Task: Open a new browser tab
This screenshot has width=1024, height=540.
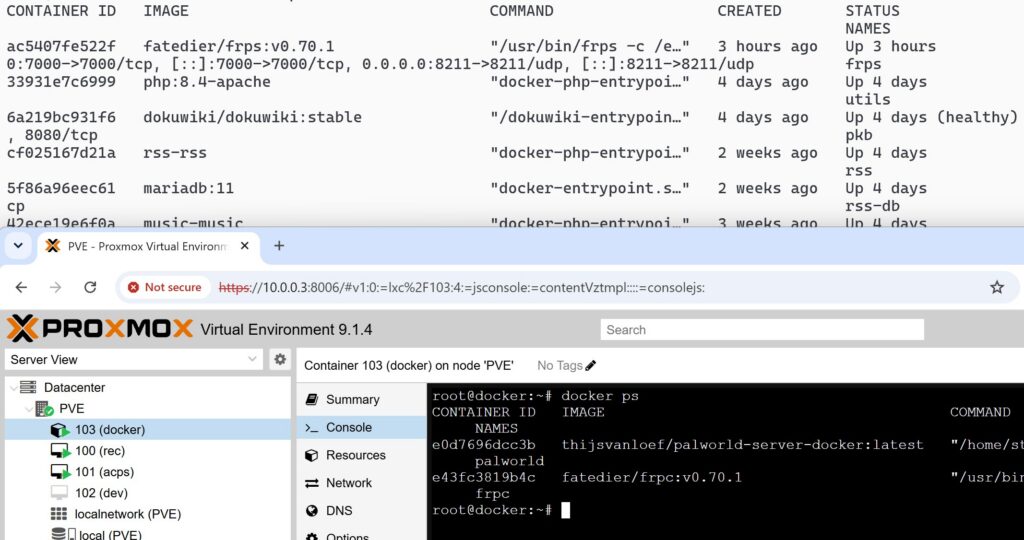Action: click(x=279, y=246)
